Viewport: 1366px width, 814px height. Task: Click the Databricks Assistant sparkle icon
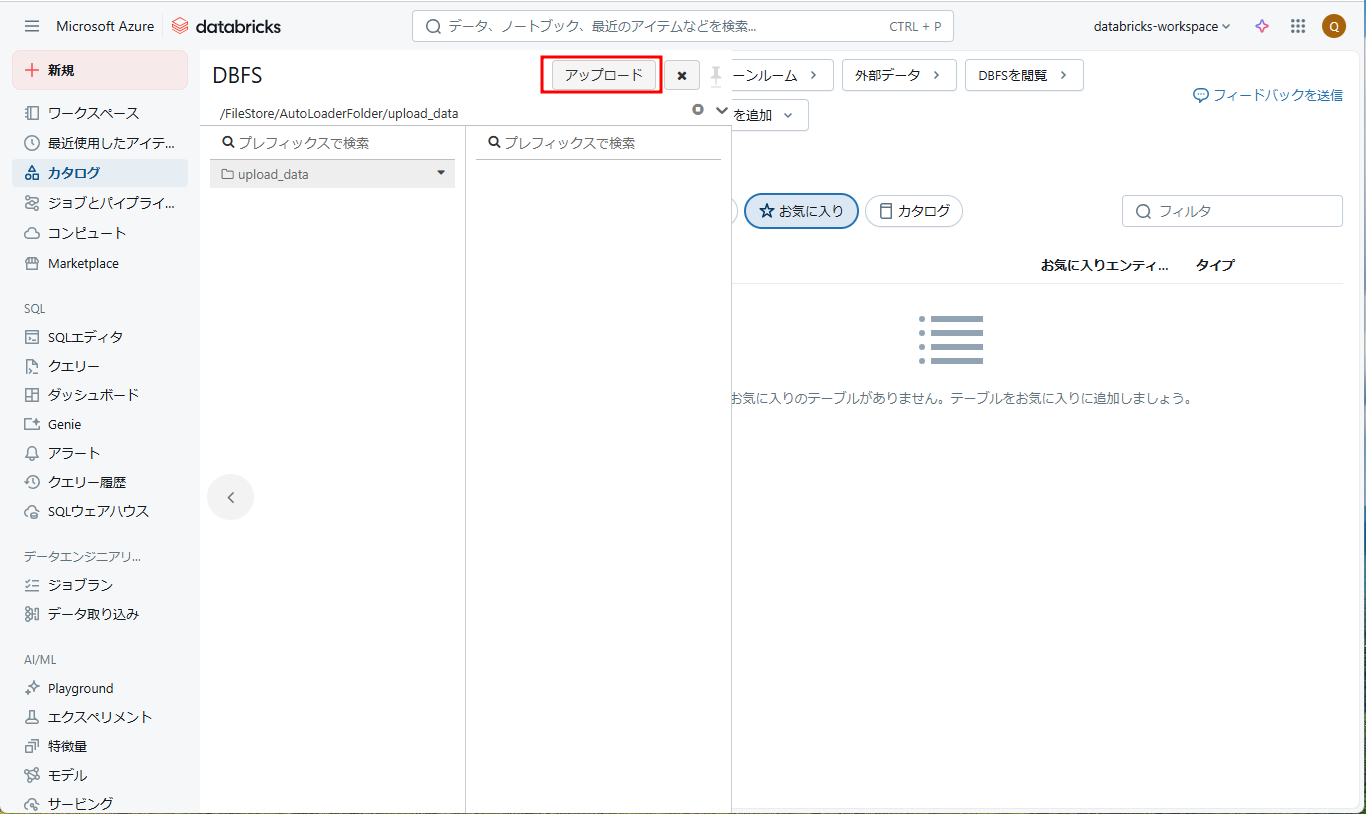click(1262, 26)
